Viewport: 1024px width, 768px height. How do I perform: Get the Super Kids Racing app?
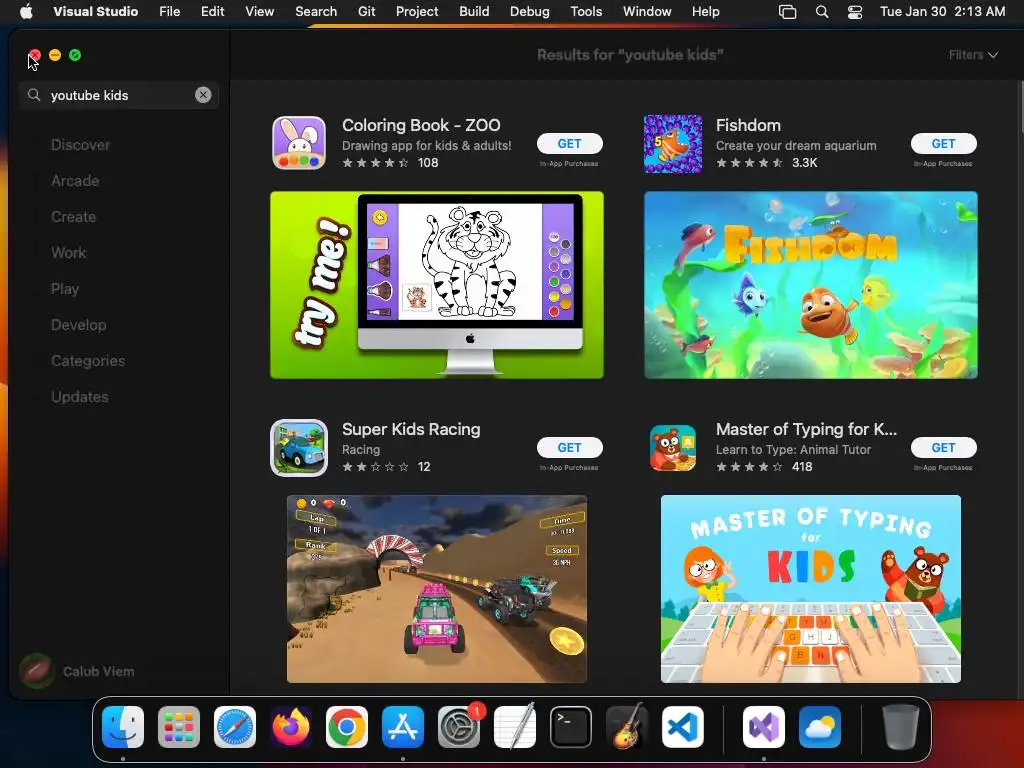click(569, 447)
